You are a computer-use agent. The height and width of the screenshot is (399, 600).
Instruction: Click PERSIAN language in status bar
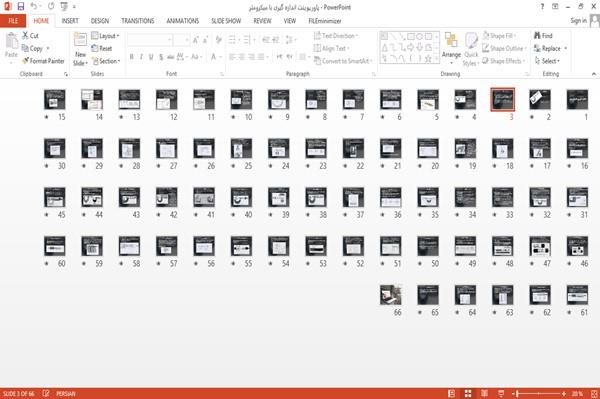(x=66, y=394)
